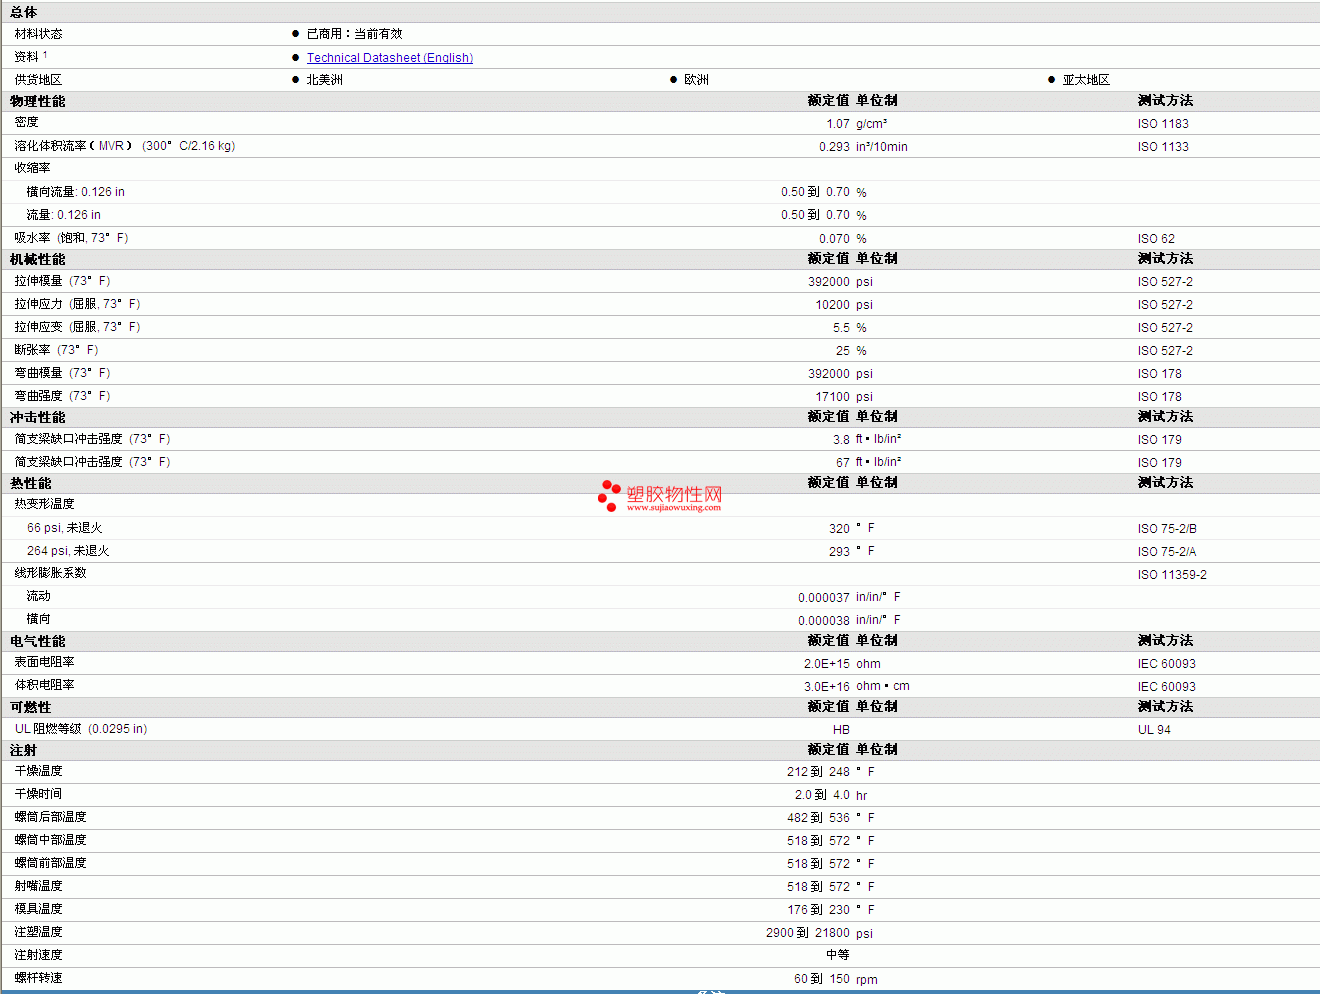The image size is (1320, 994).
Task: Click the 机械性能 section header
Action: (x=38, y=259)
